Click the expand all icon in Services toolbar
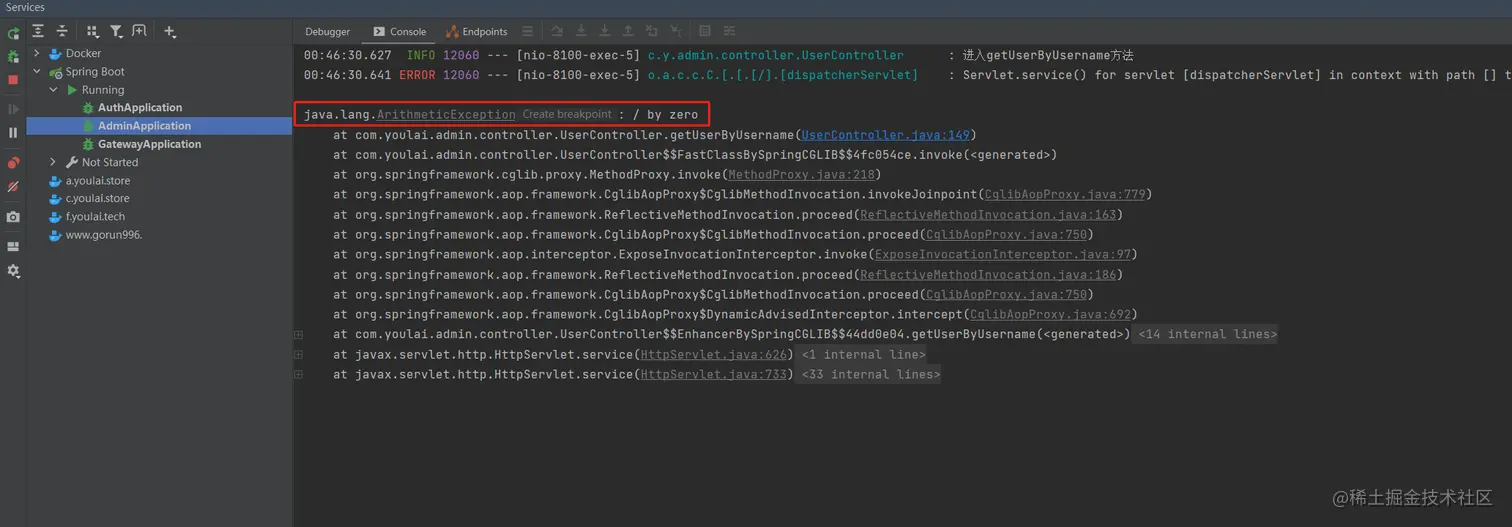The image size is (1512, 527). [x=38, y=32]
